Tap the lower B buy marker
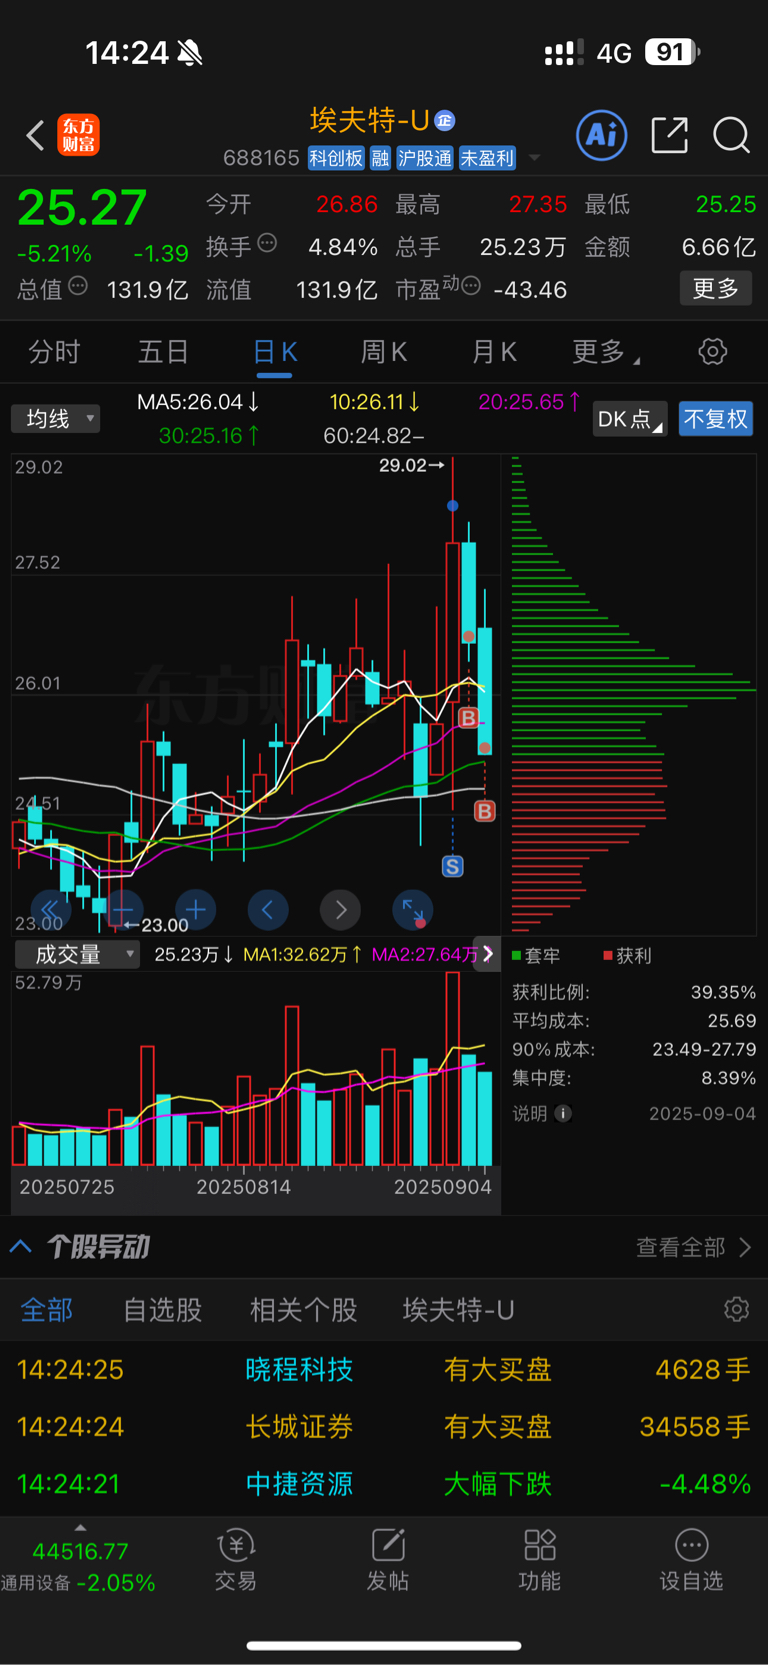Image resolution: width=768 pixels, height=1665 pixels. click(x=485, y=811)
